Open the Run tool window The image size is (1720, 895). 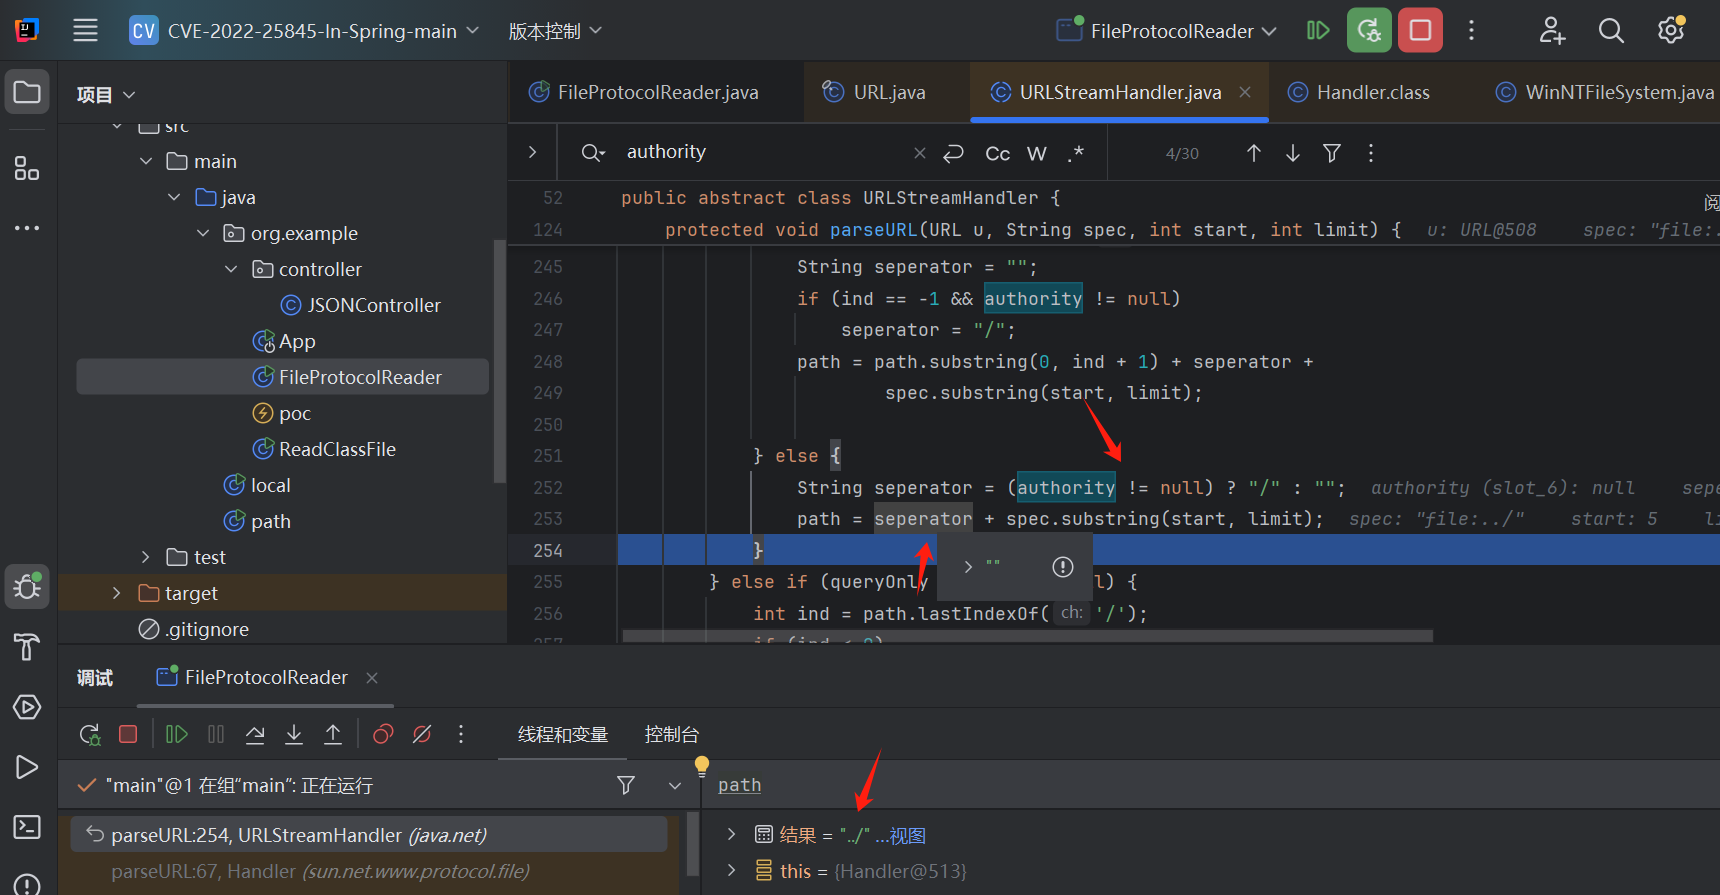pyautogui.click(x=27, y=767)
